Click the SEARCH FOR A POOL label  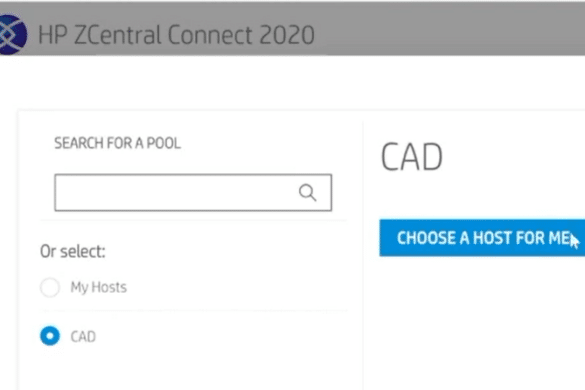click(118, 143)
